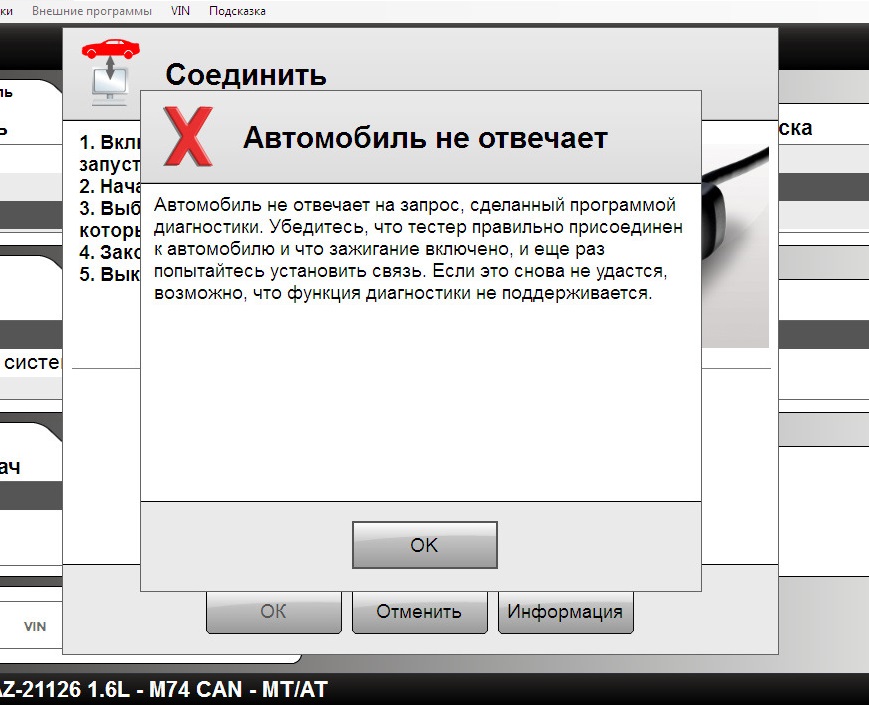
Task: Click the numbered connection steps list
Action: pos(110,208)
